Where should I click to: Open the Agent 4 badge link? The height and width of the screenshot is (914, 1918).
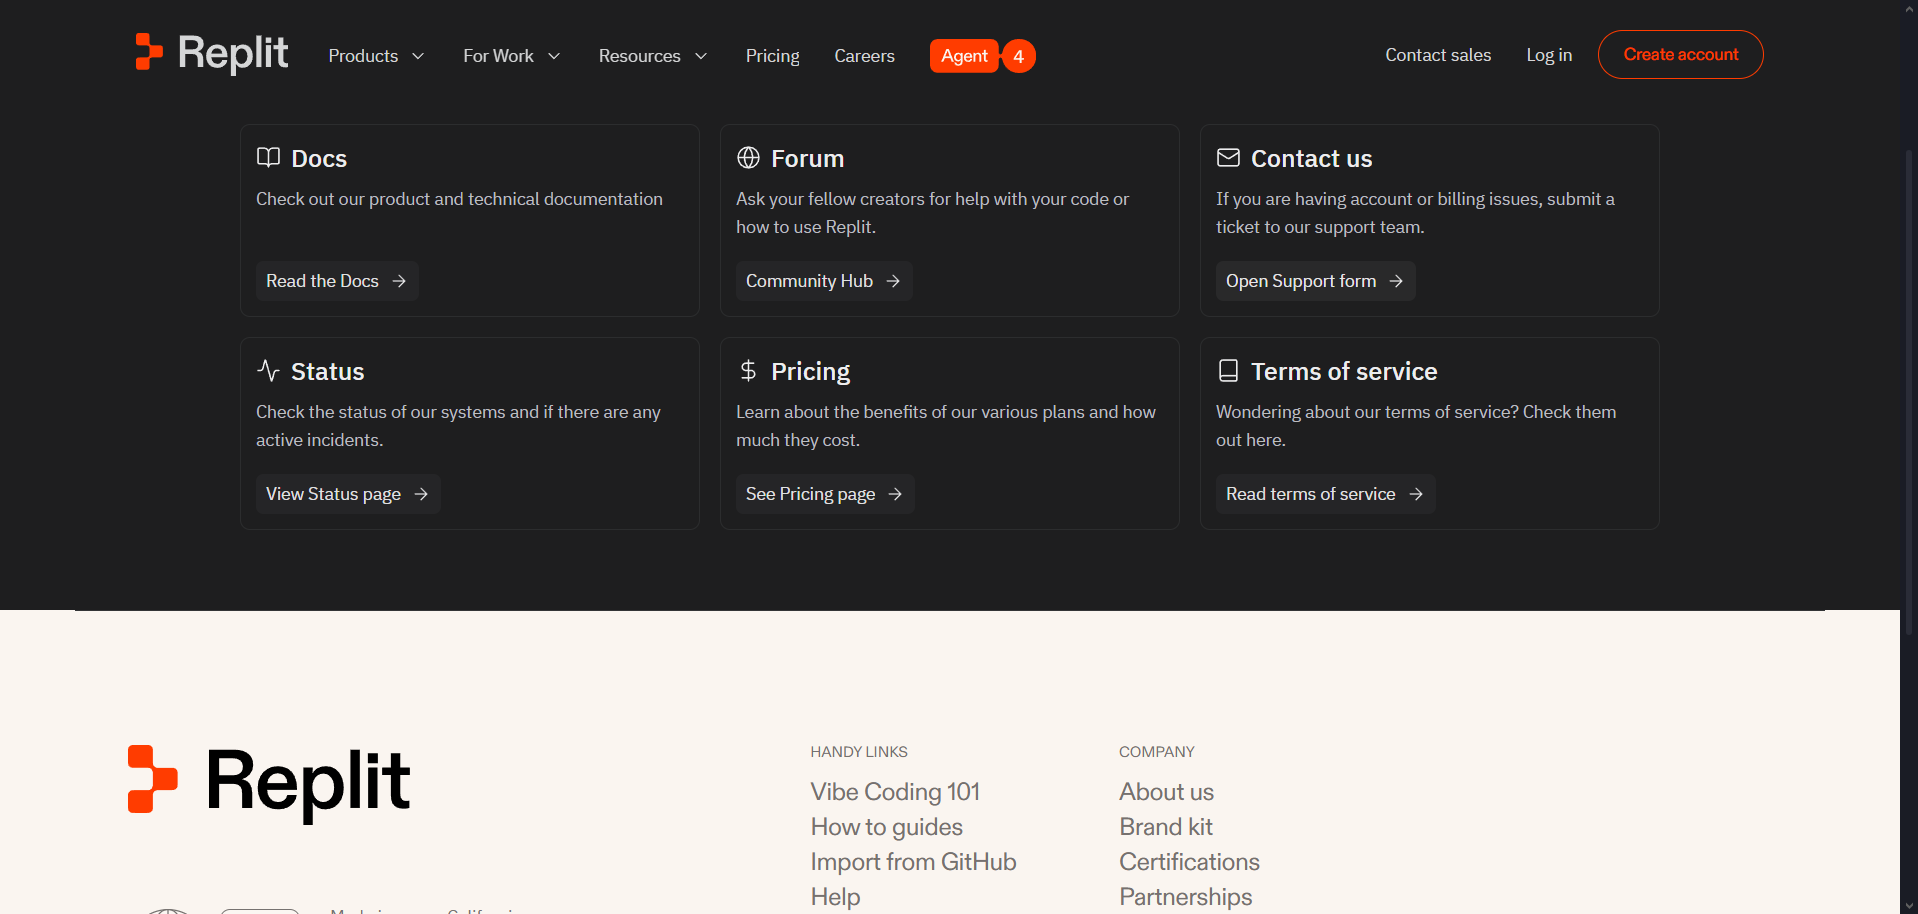coord(981,56)
